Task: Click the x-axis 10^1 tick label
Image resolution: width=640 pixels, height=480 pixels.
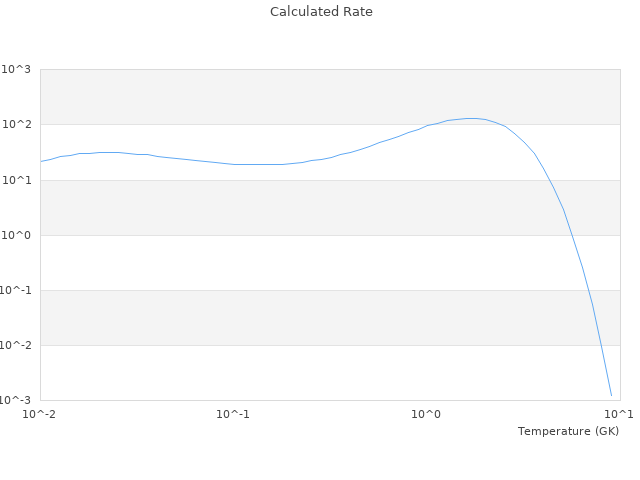Action: coord(618,414)
